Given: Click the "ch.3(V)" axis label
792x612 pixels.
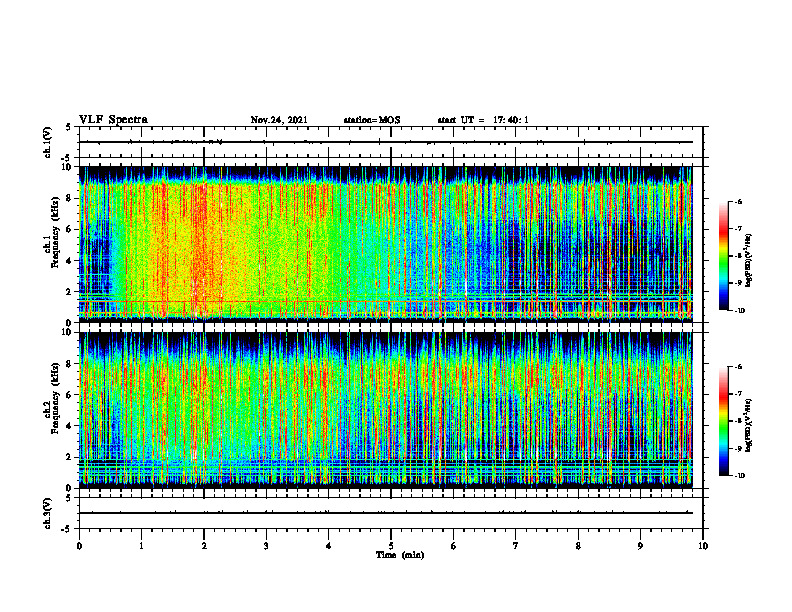Looking at the screenshot, I should [x=48, y=513].
